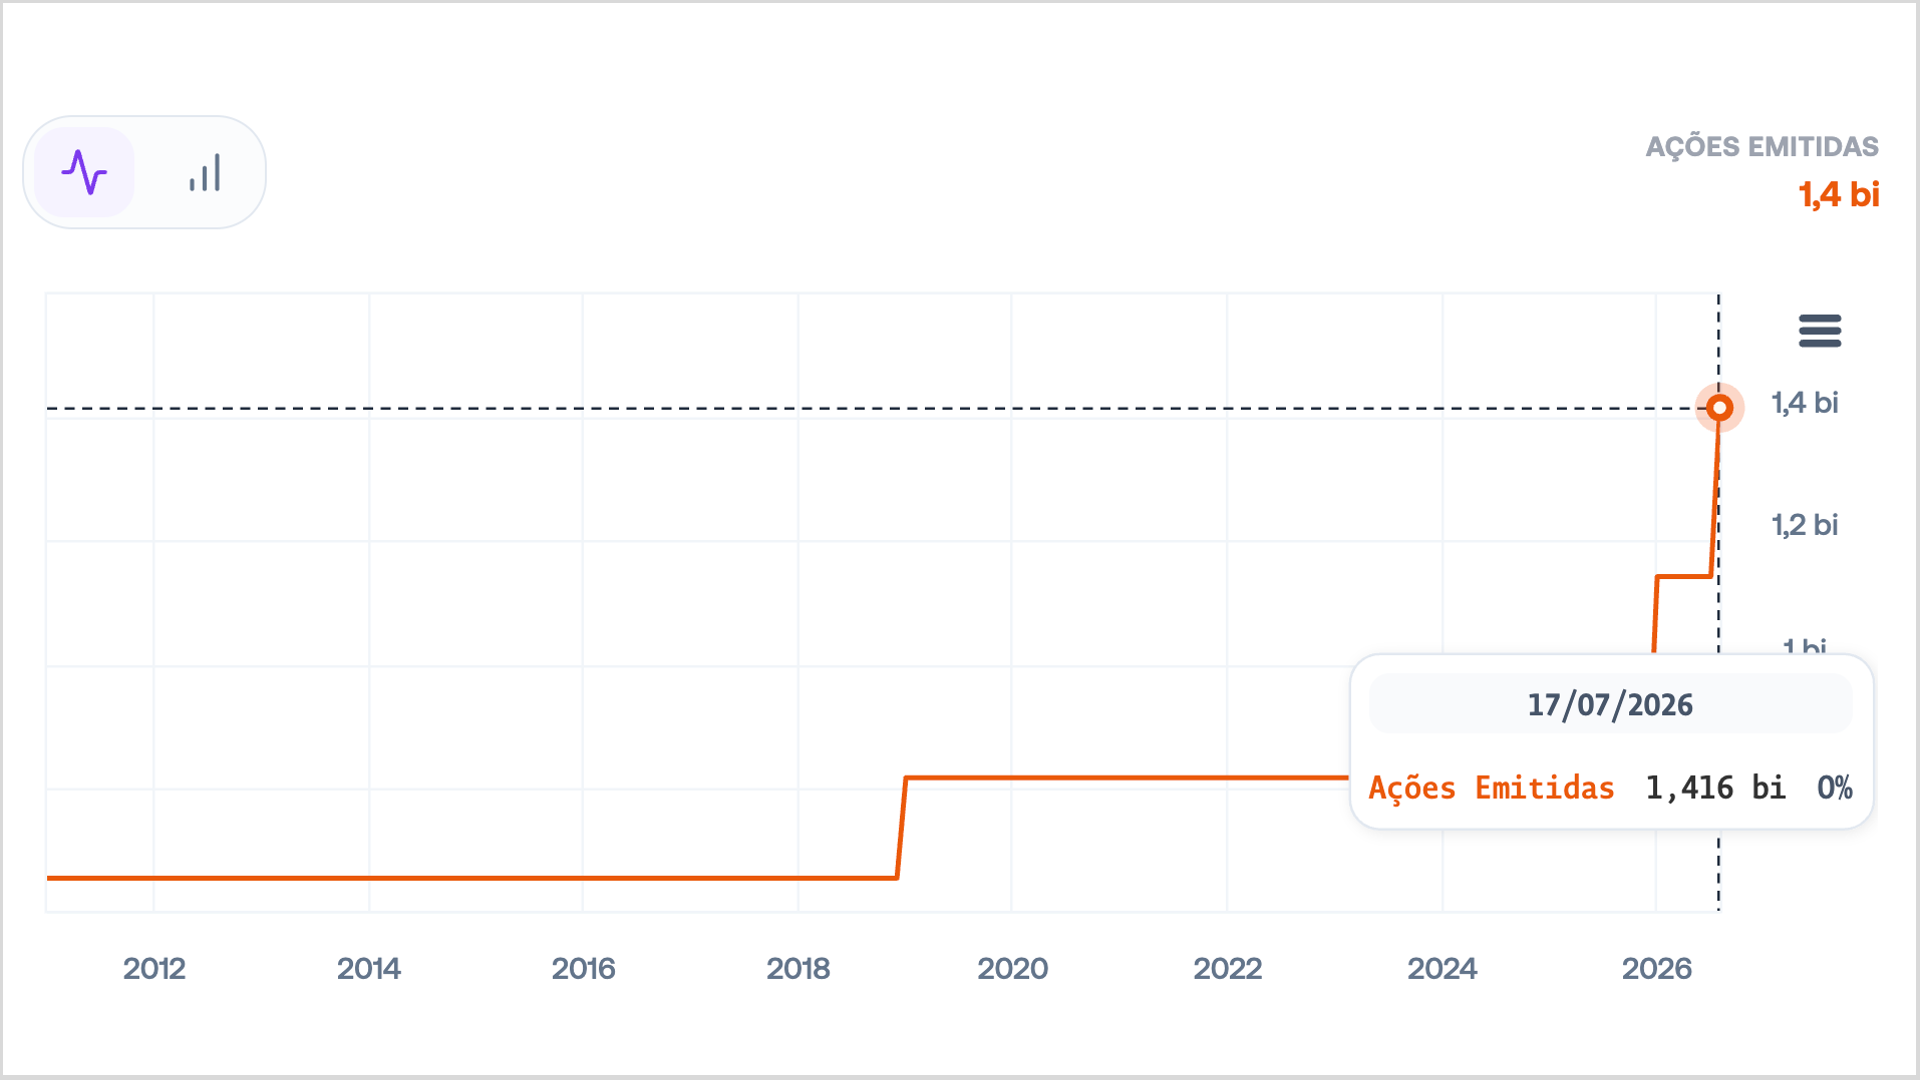Open the chart hamburger menu
1920x1080 pixels.
tap(1819, 330)
